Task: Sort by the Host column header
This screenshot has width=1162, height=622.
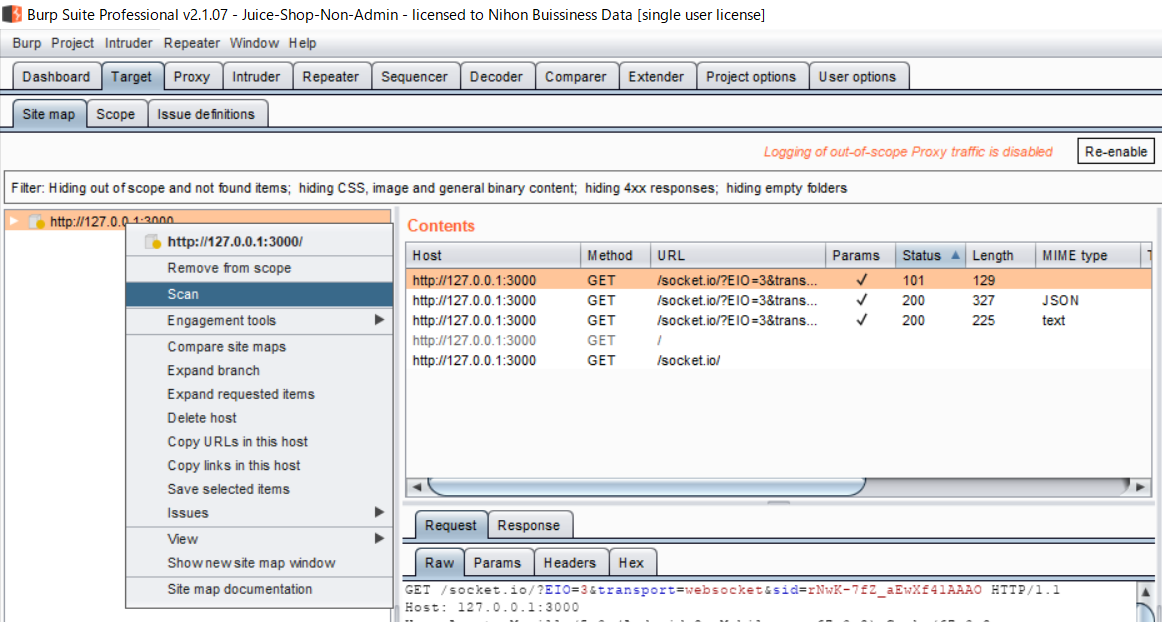Action: [x=493, y=255]
